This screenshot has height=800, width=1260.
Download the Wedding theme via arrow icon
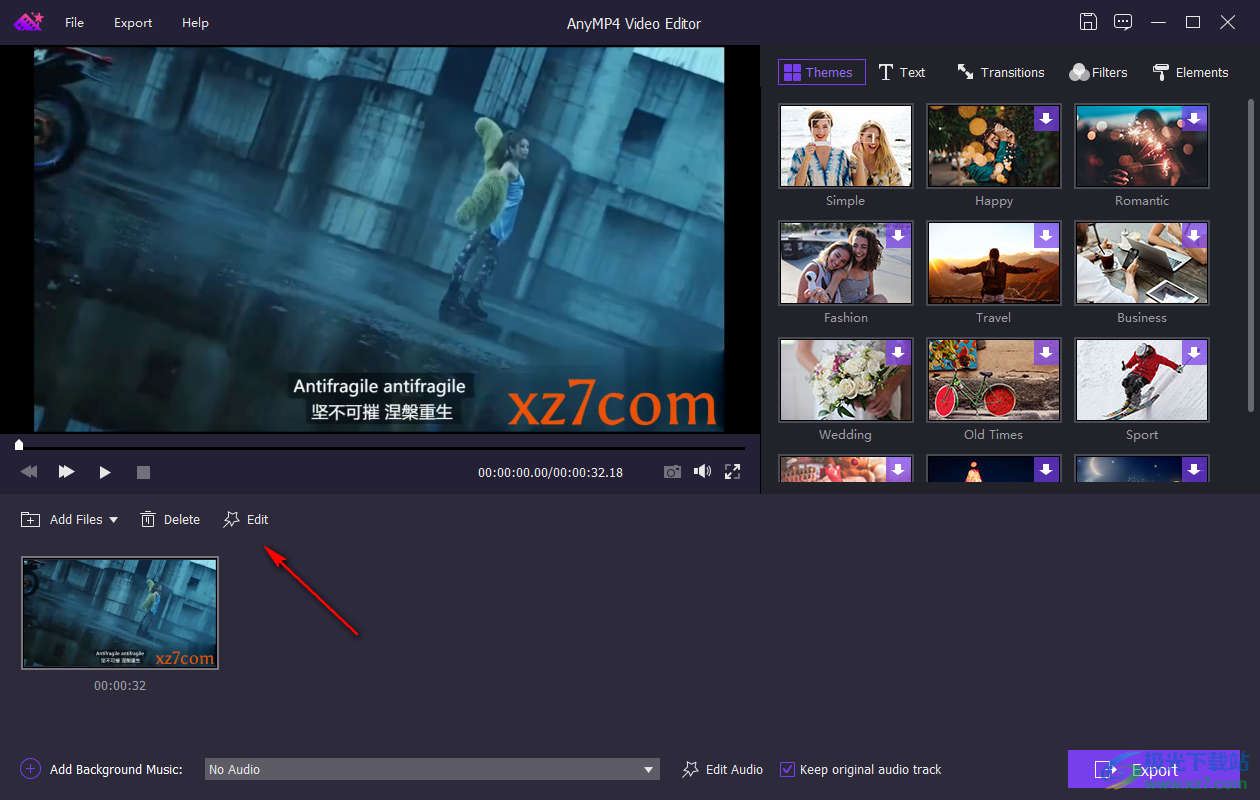tap(898, 352)
